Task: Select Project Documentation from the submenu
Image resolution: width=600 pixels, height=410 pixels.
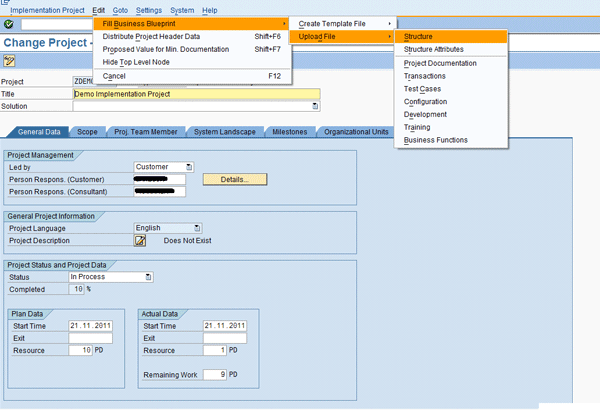Action: [440, 63]
